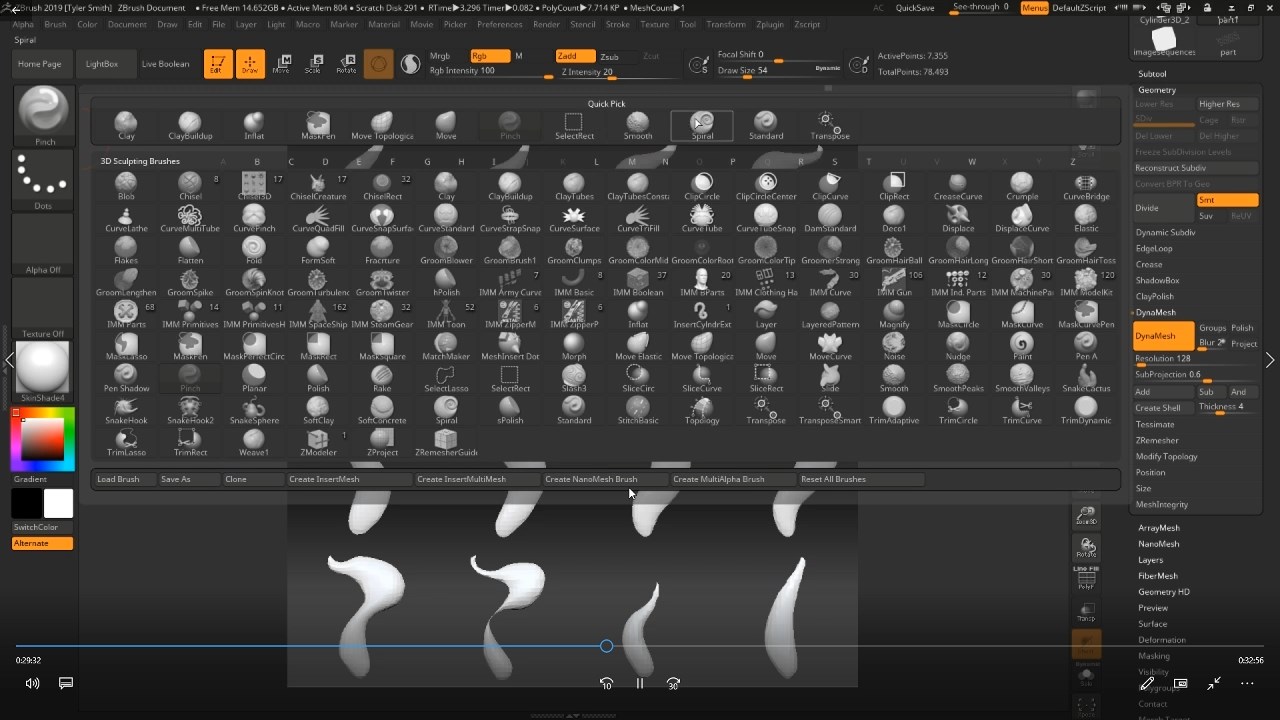Pause the video playback
The width and height of the screenshot is (1280, 720).
click(x=640, y=683)
